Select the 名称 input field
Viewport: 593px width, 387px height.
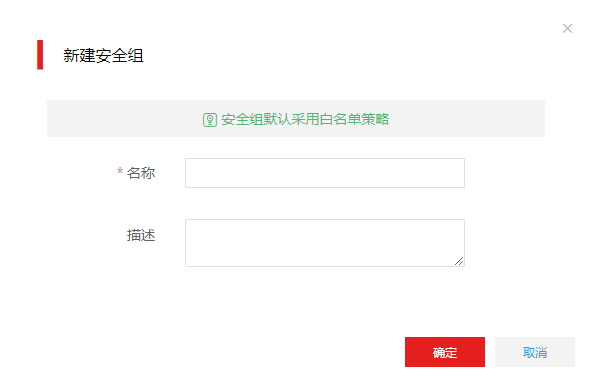325,173
